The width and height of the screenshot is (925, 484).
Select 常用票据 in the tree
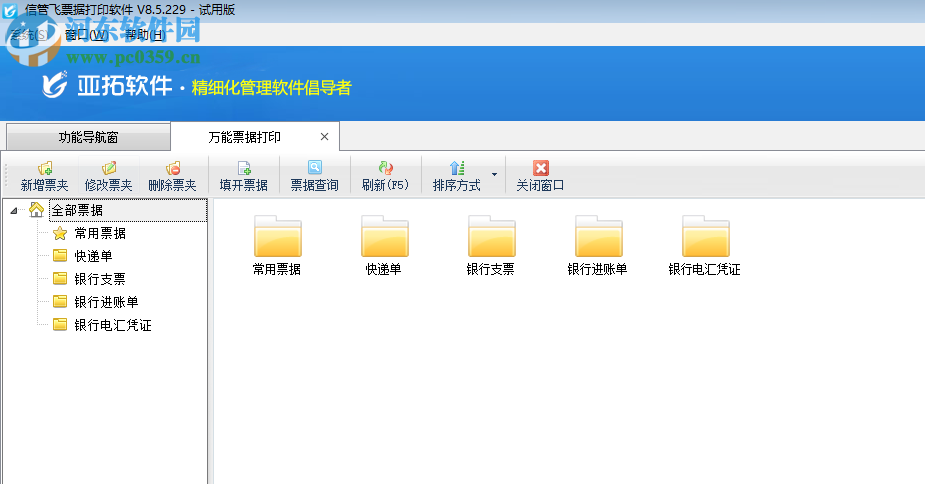[100, 233]
